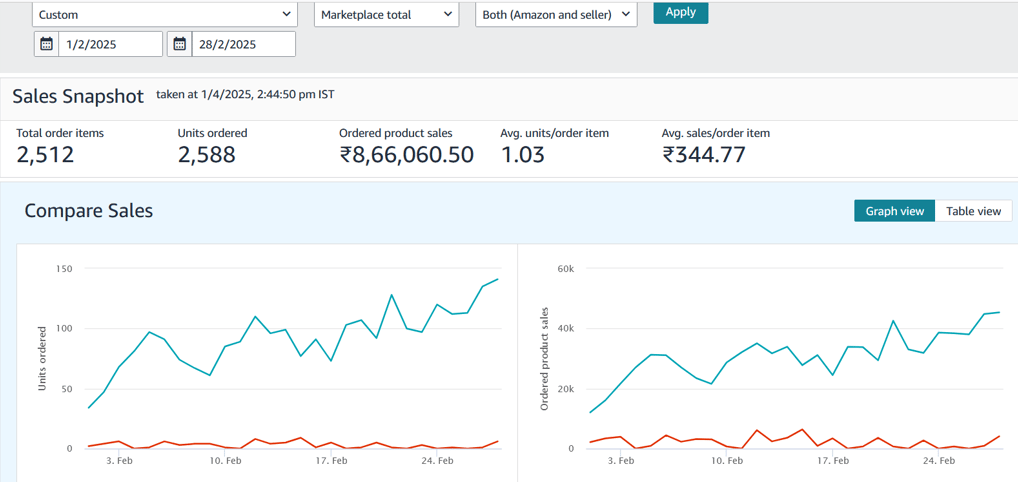Image resolution: width=1018 pixels, height=482 pixels.
Task: Expand the Both (Amazon and seller) dropdown
Action: point(556,14)
